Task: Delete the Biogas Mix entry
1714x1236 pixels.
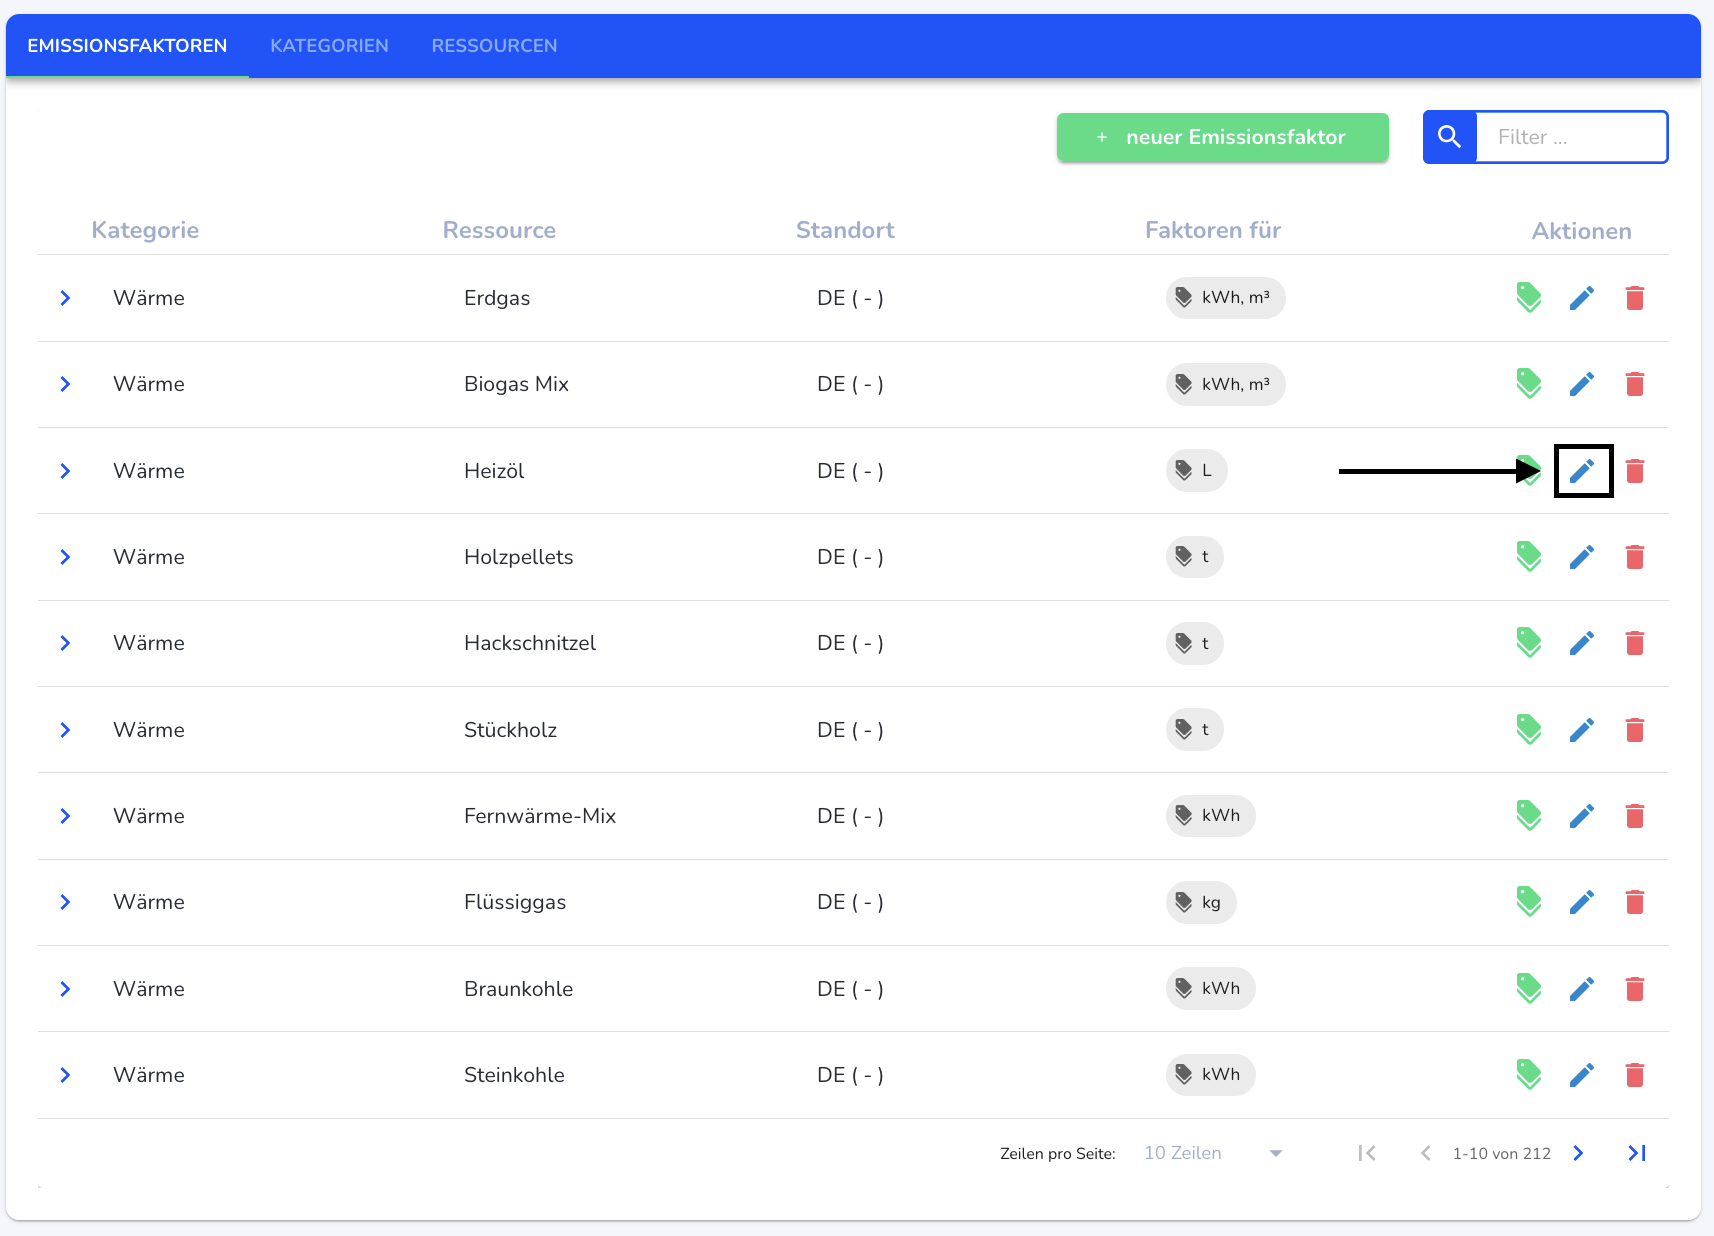Action: click(x=1635, y=384)
